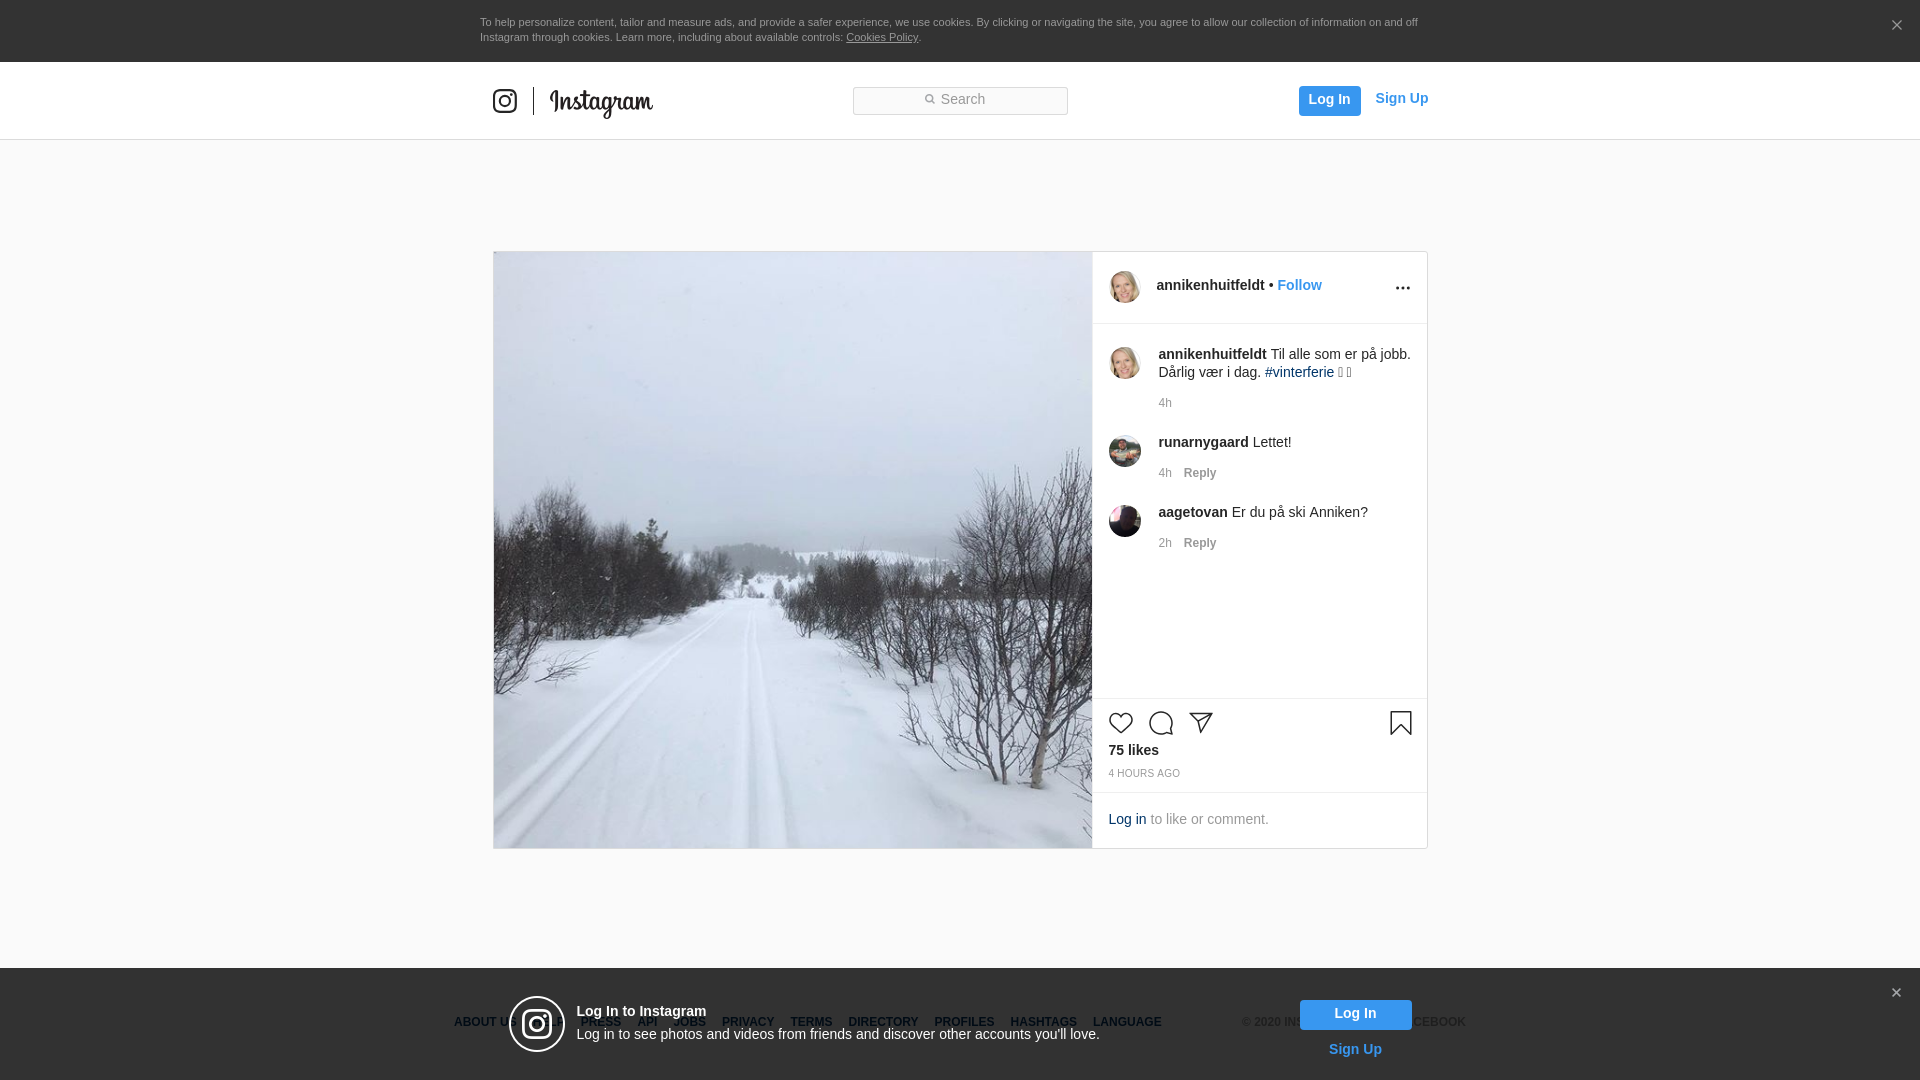The height and width of the screenshot is (1080, 1920).
Task: Click the comment speech bubble icon
Action: 1160,723
